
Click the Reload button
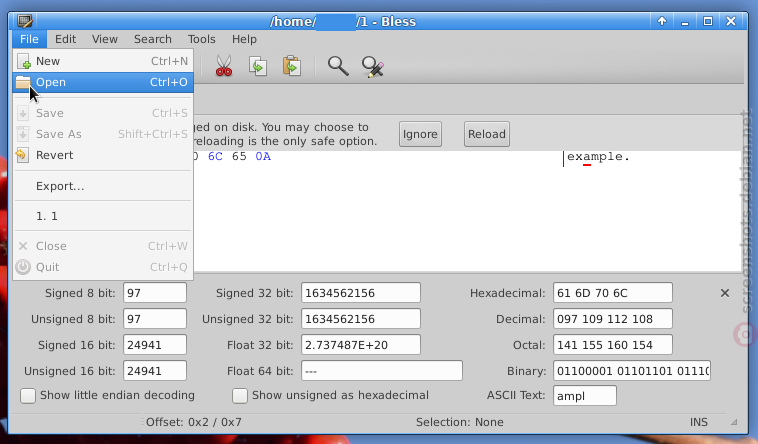[x=487, y=134]
